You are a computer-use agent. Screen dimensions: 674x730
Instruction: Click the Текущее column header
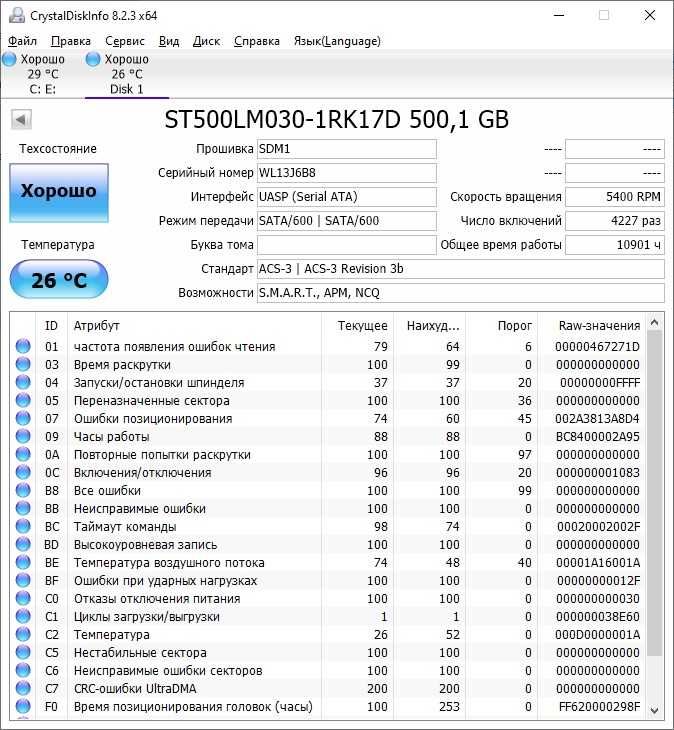[x=357, y=325]
